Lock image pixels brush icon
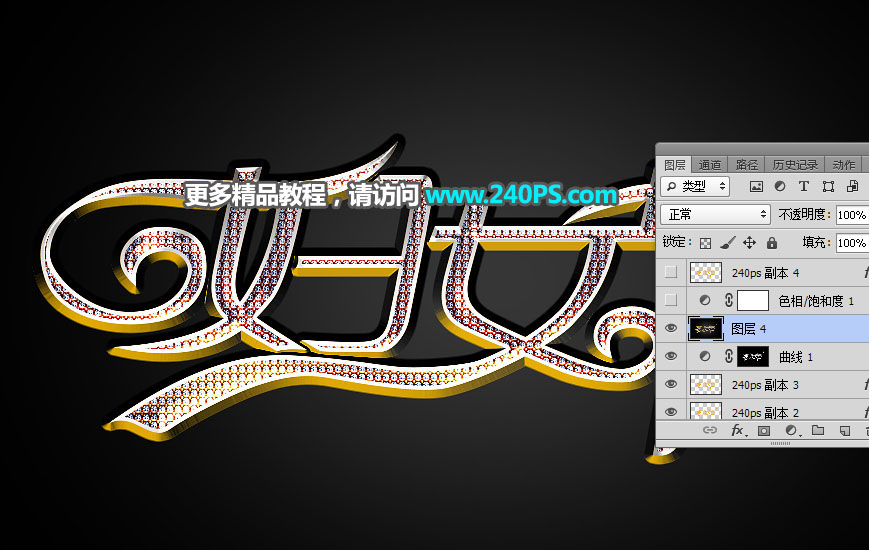Viewport: 869px width, 550px height. tap(728, 243)
